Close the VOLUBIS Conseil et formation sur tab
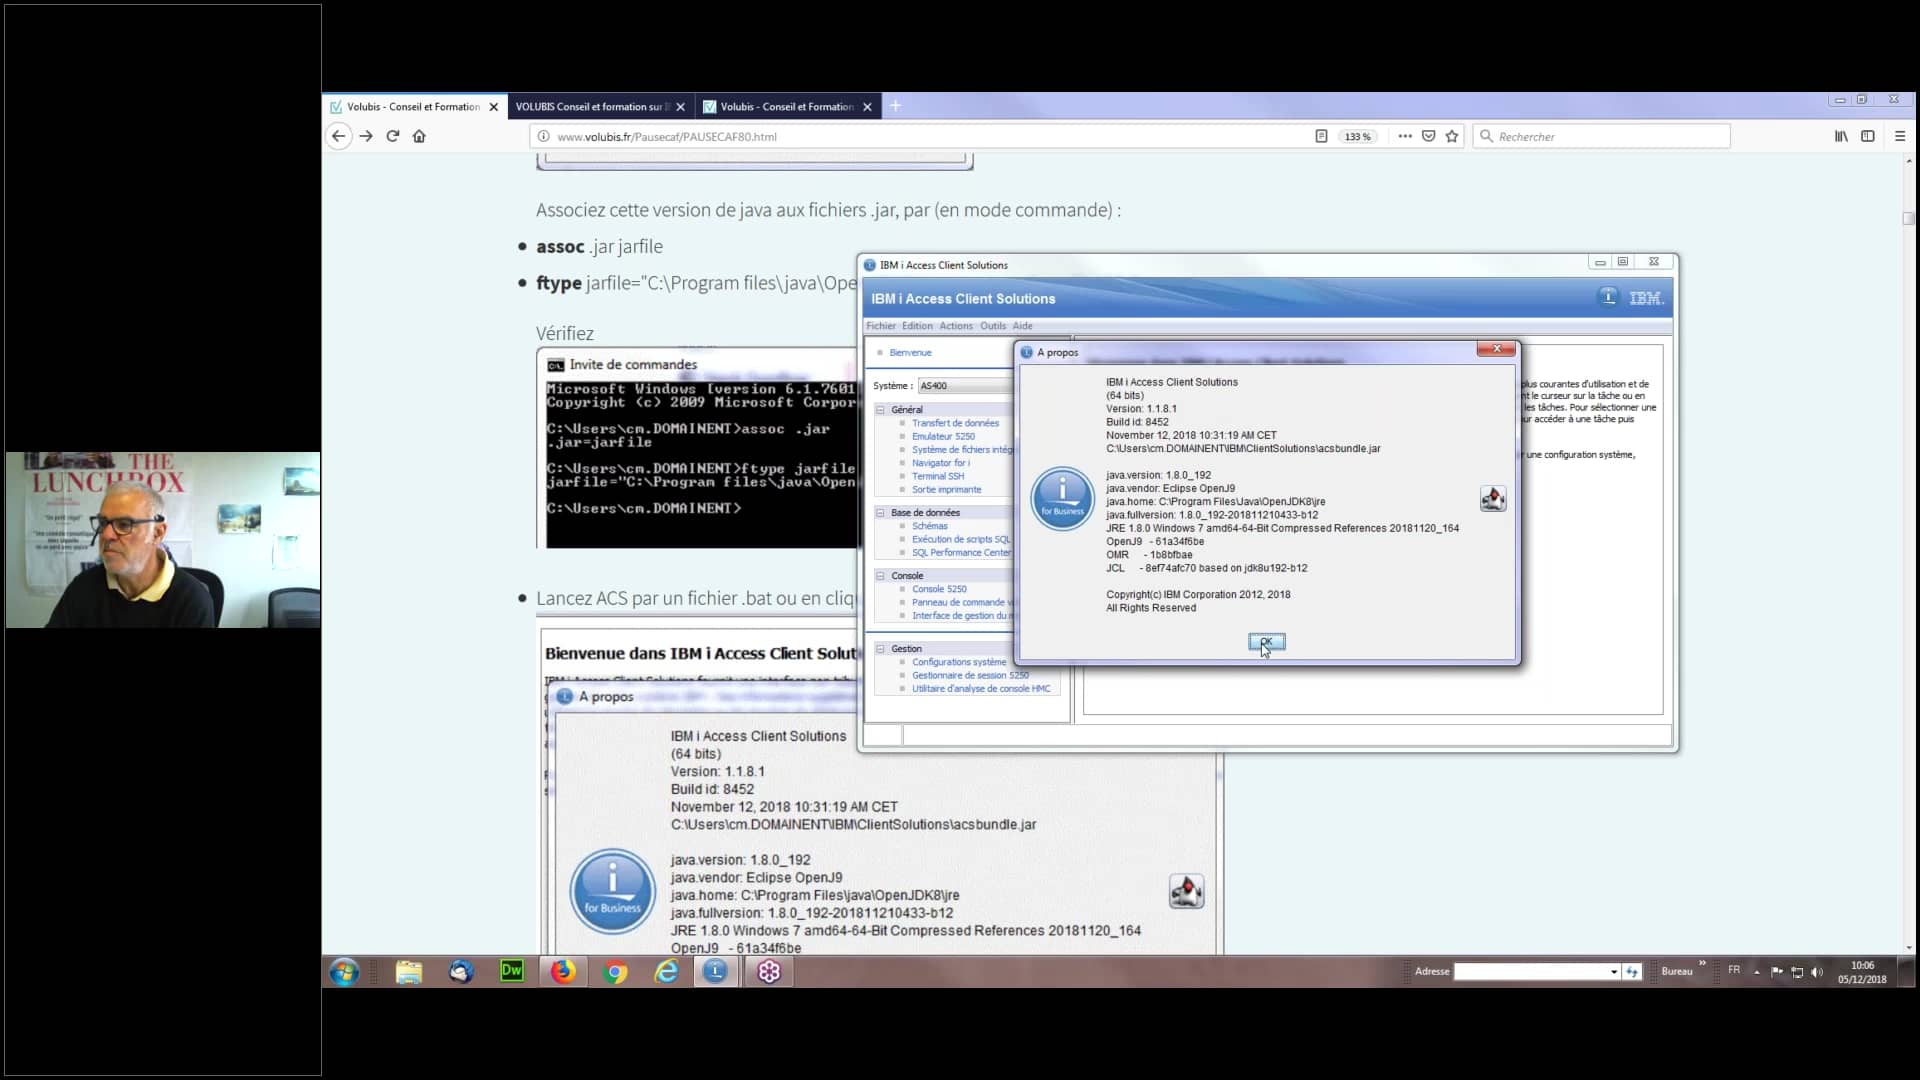 681,107
